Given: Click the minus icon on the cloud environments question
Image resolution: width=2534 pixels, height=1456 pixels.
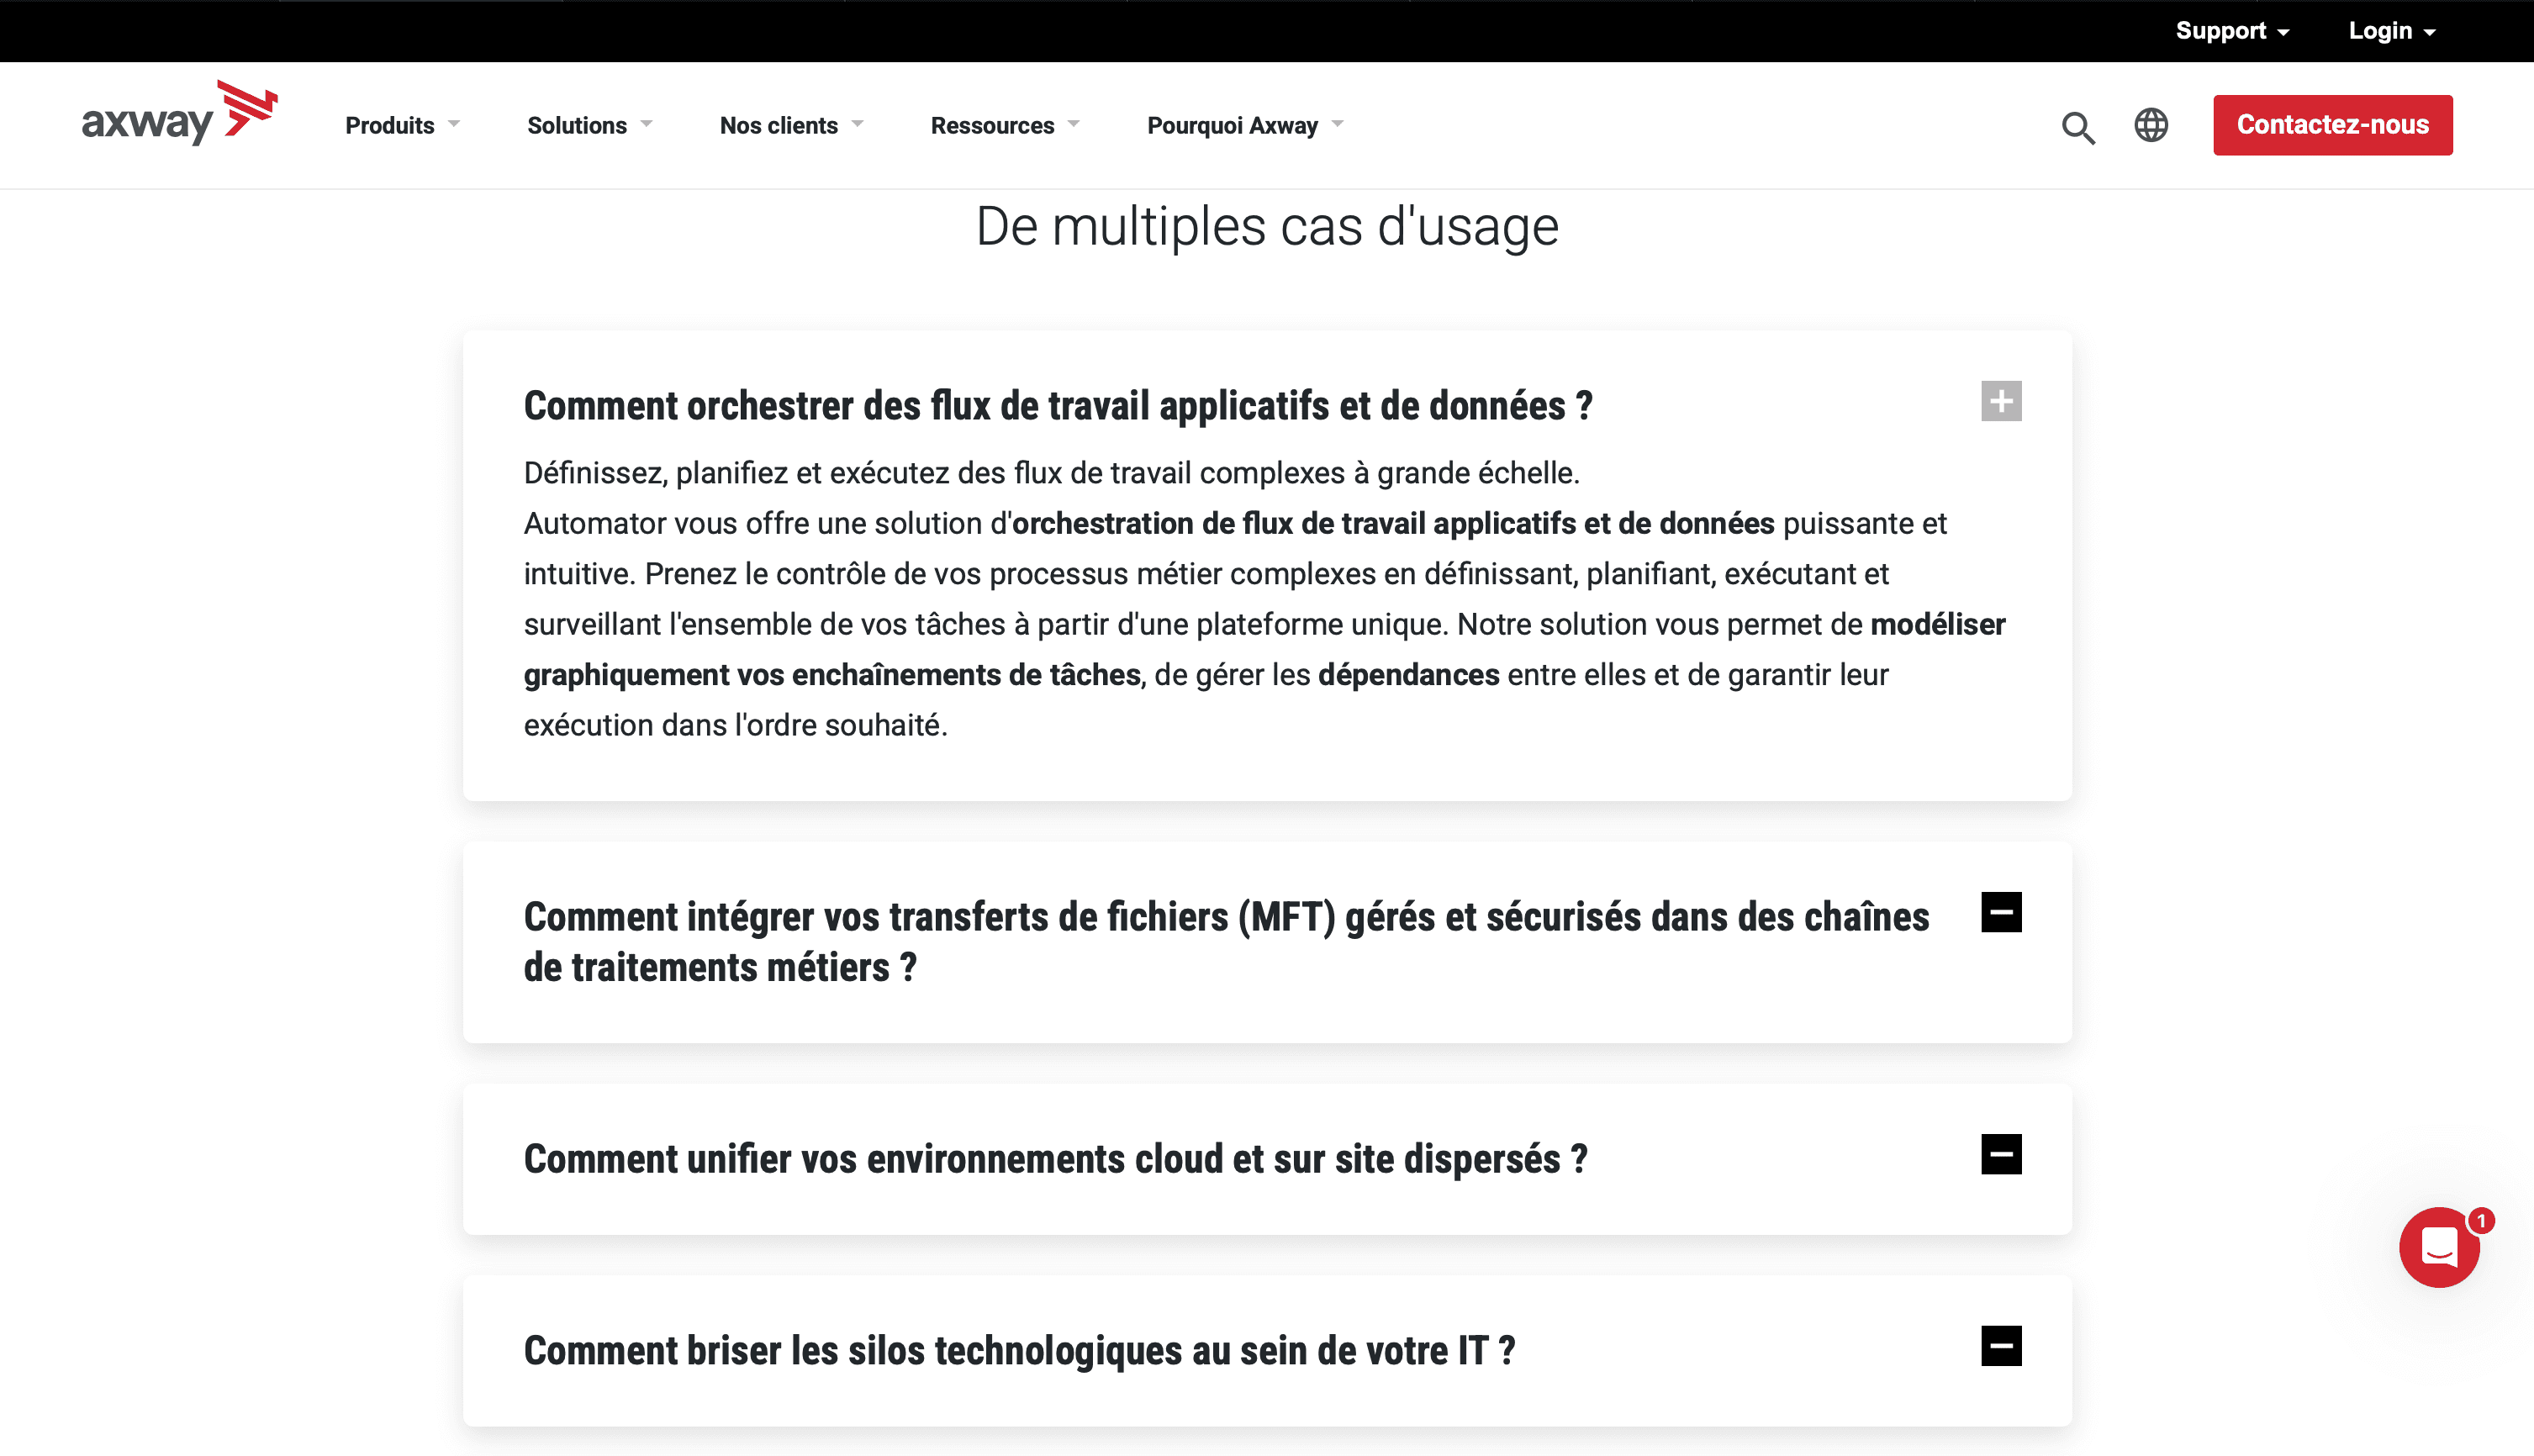Looking at the screenshot, I should pyautogui.click(x=2000, y=1154).
